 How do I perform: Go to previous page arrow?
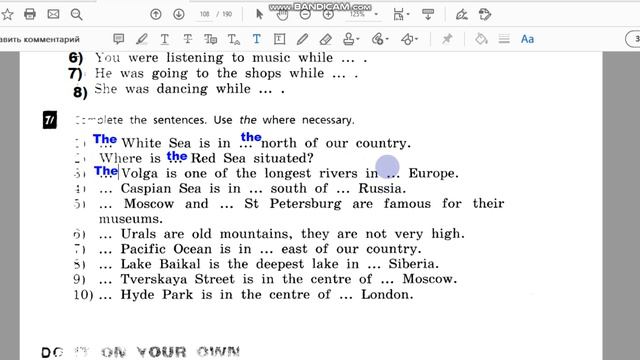click(156, 15)
